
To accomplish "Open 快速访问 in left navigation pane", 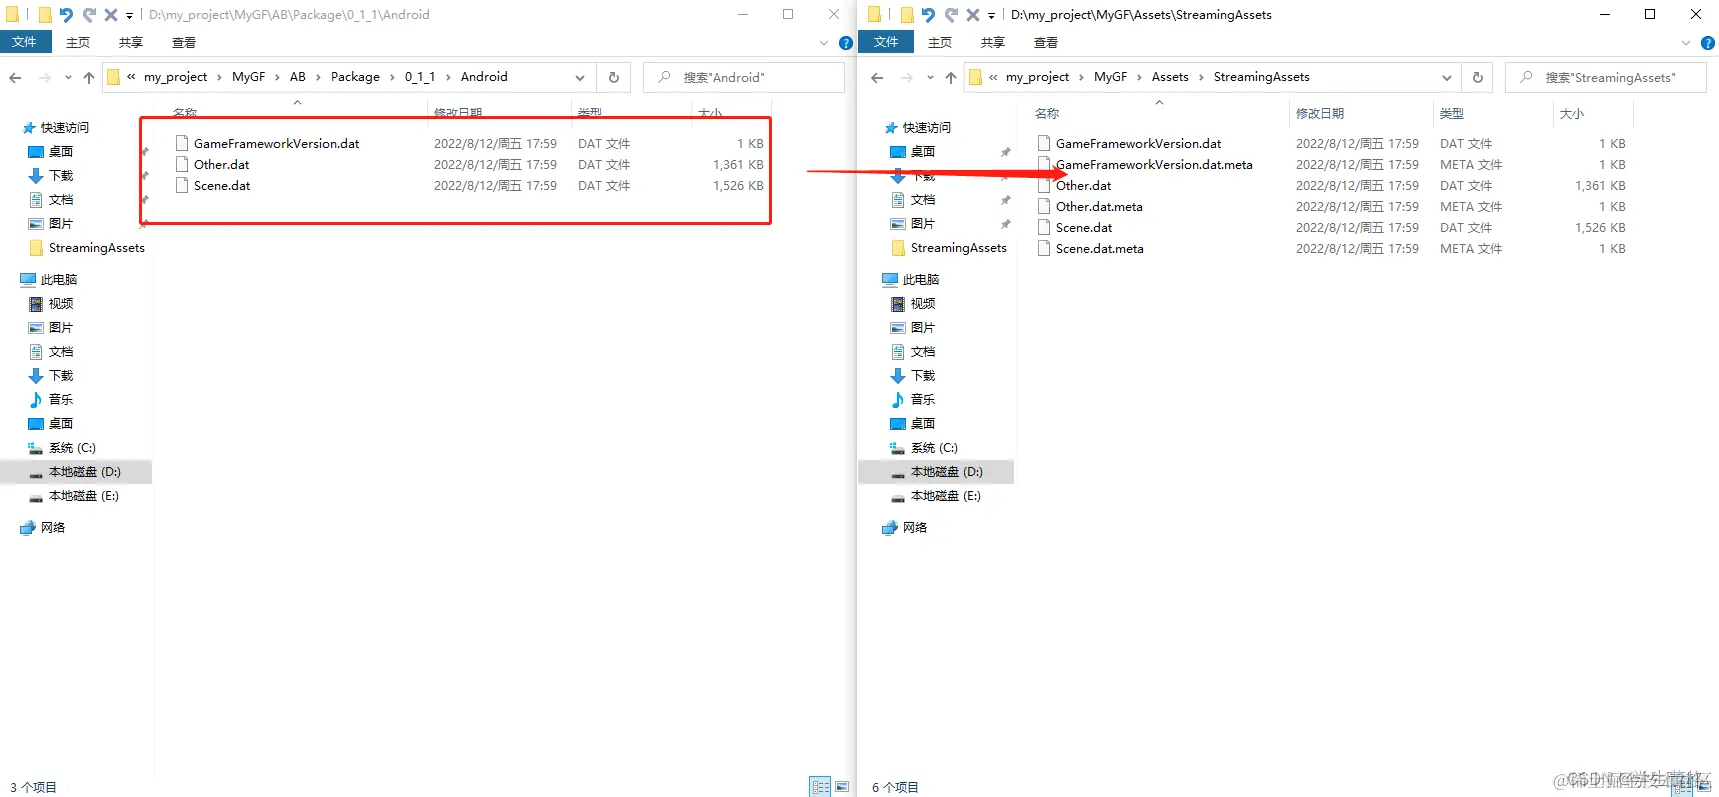I will click(65, 127).
